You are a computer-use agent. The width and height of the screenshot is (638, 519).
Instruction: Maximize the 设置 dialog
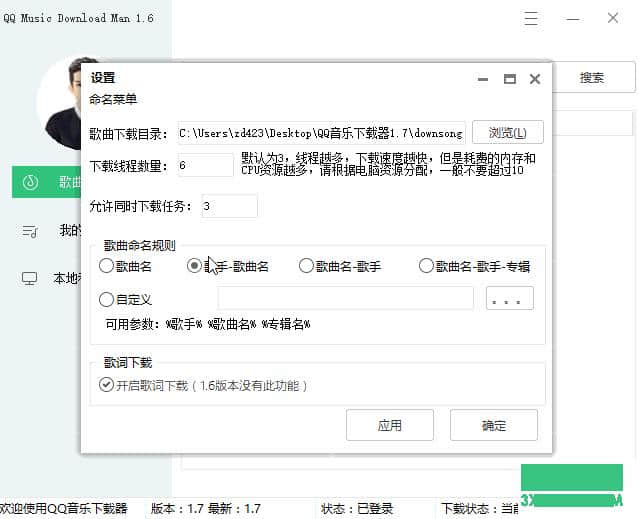point(510,79)
